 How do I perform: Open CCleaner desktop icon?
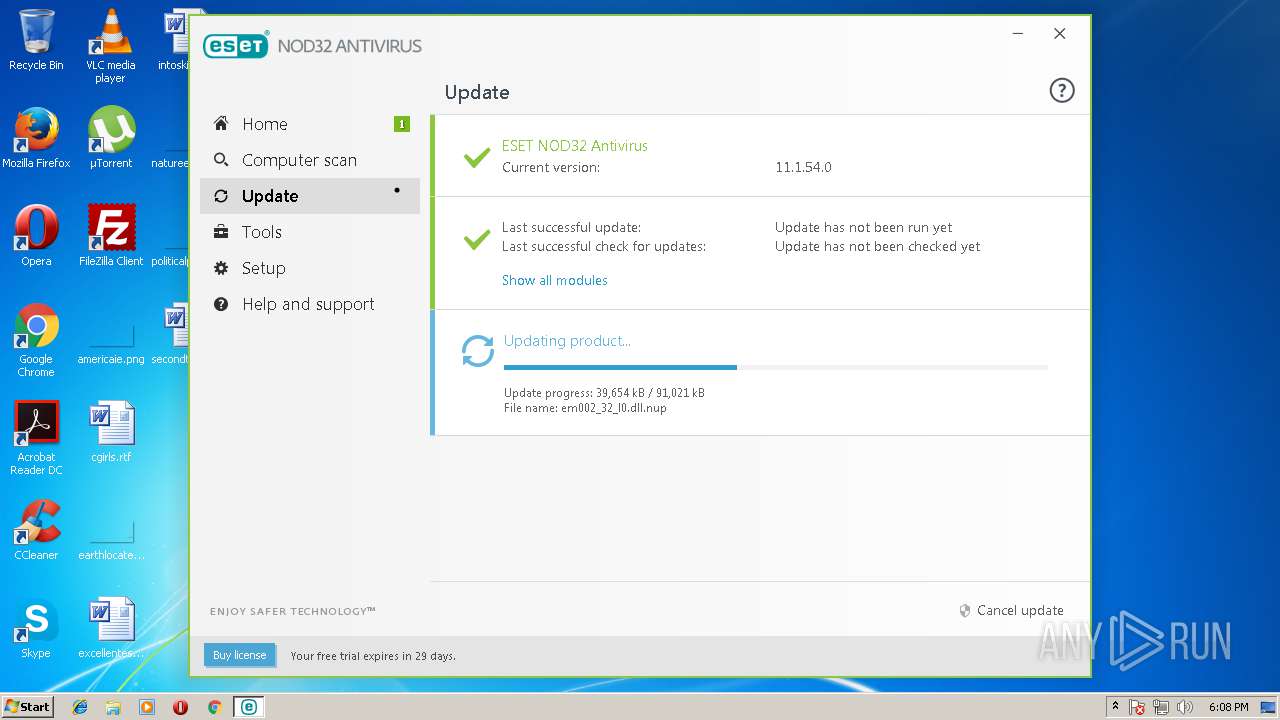coord(36,530)
